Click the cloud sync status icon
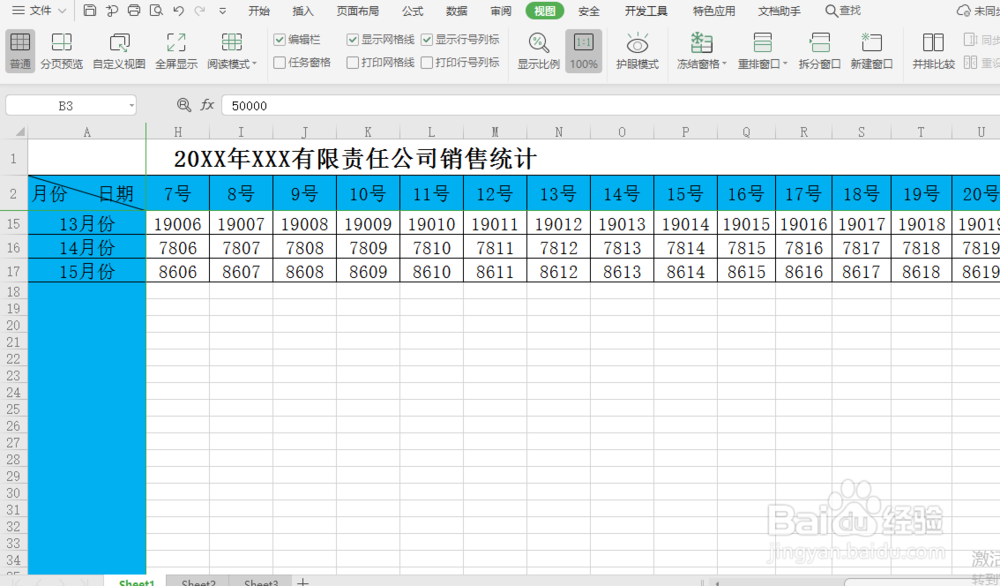The image size is (1000, 586). [964, 11]
